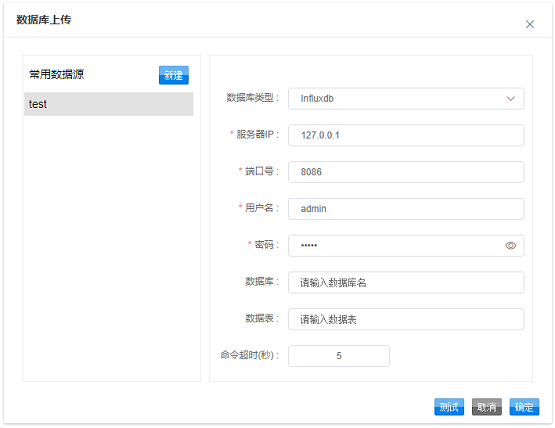Click the 常用数据源 panel heading

pos(57,74)
